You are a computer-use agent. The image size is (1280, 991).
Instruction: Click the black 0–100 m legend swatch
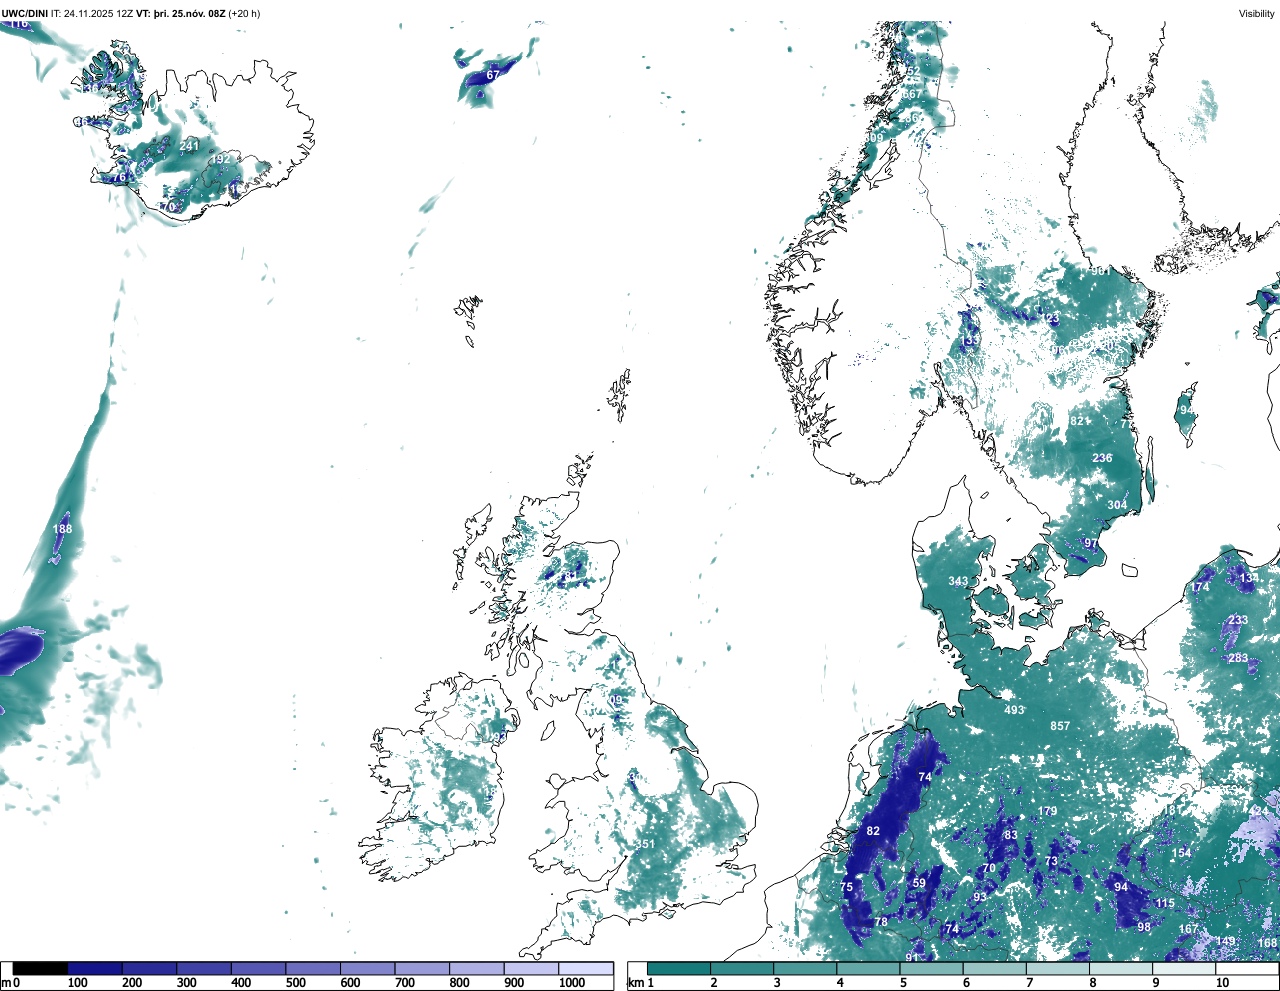tap(41, 968)
